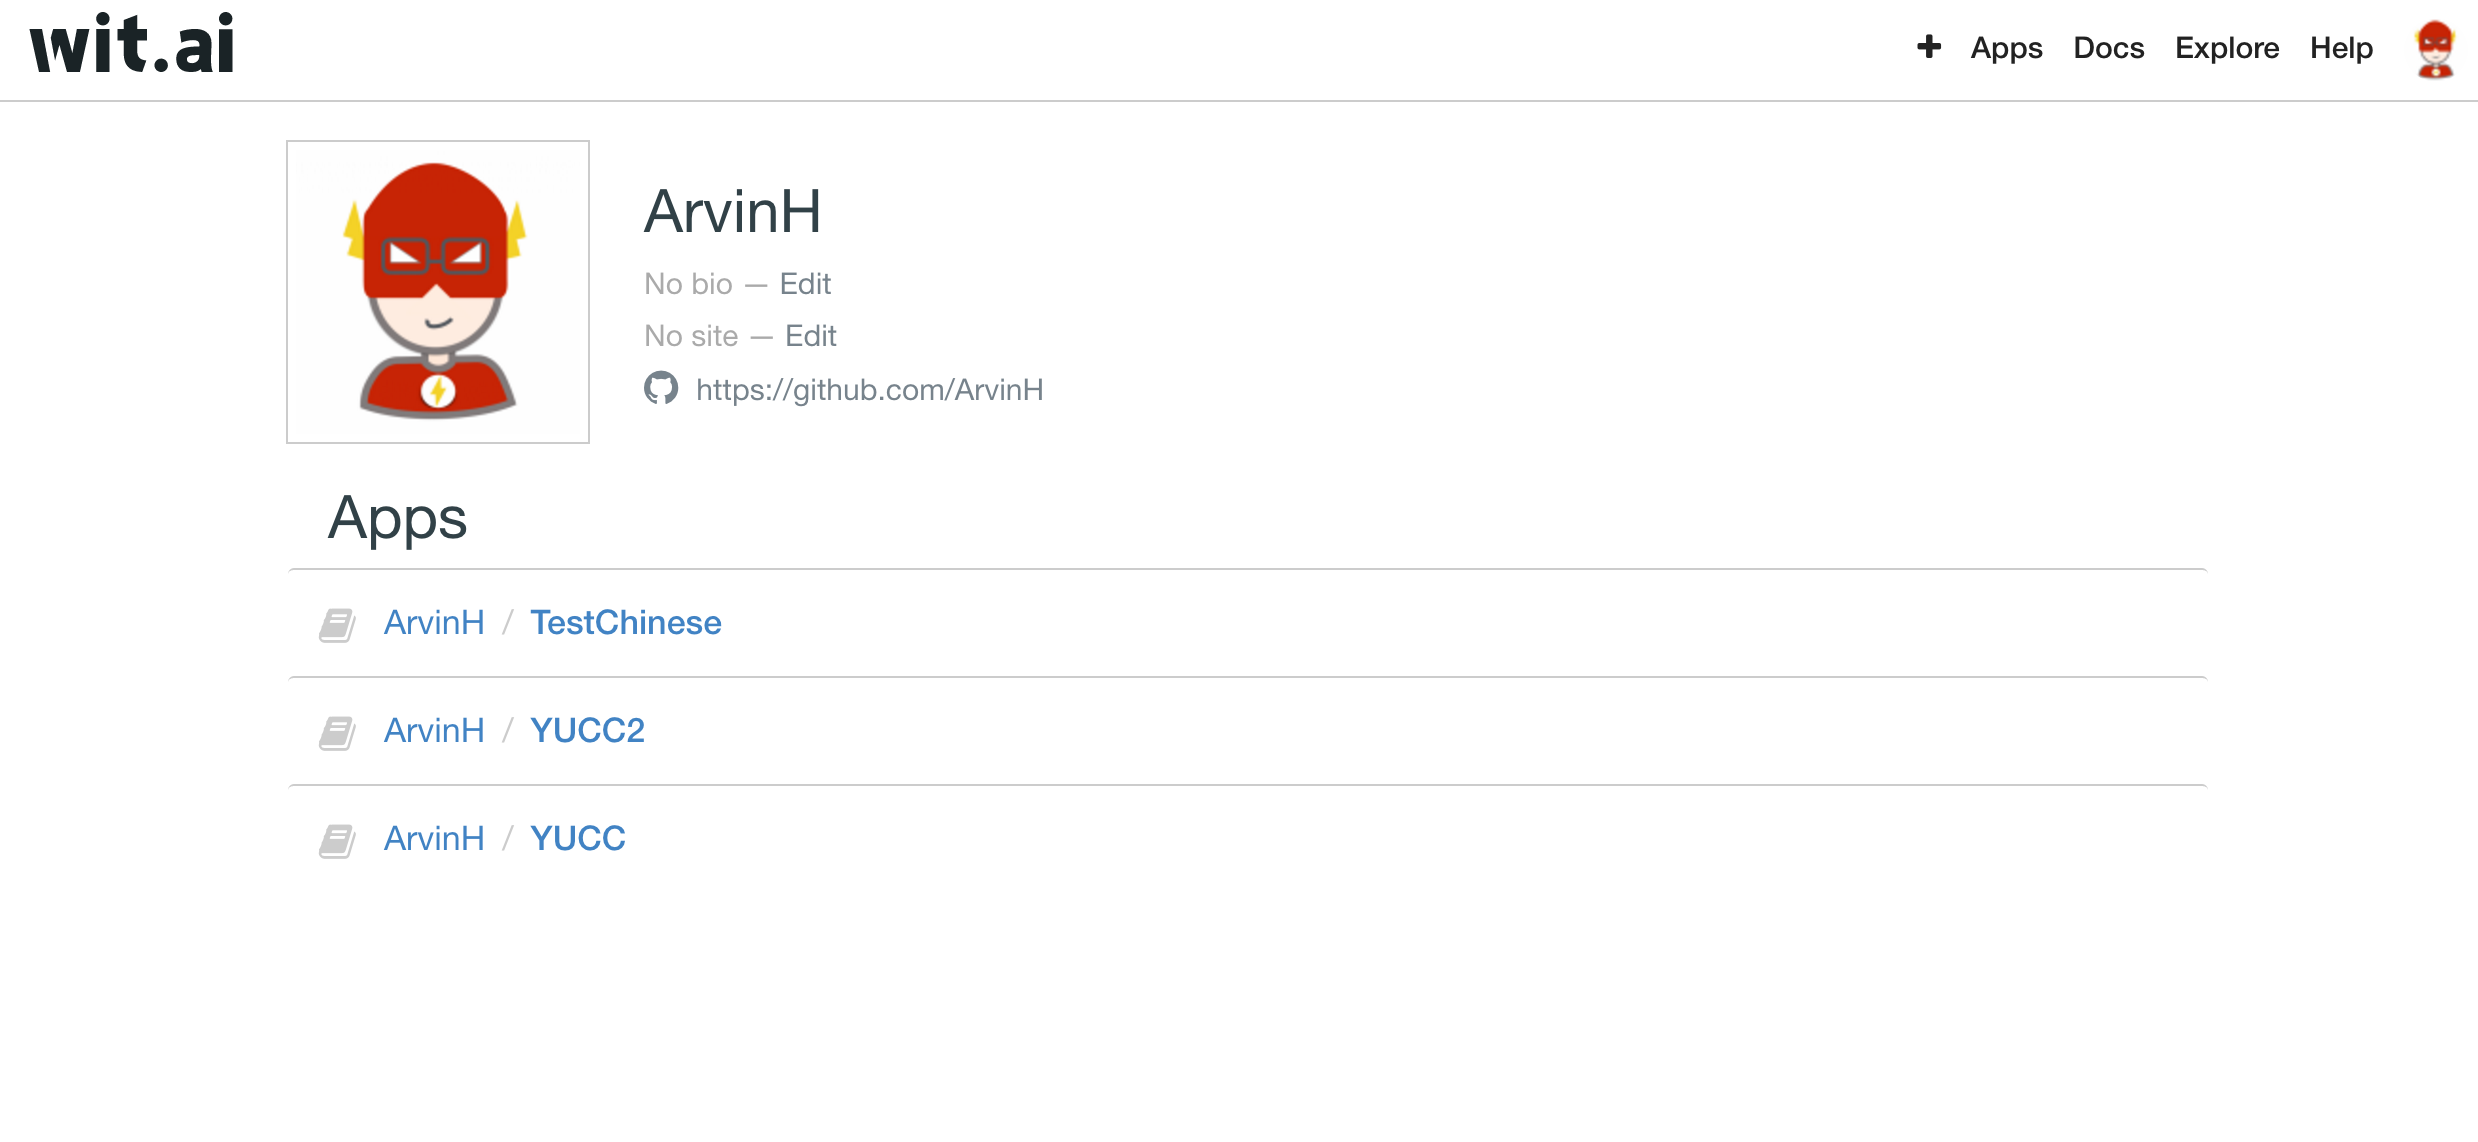
Task: Click the GitHub profile icon link
Action: tap(661, 389)
